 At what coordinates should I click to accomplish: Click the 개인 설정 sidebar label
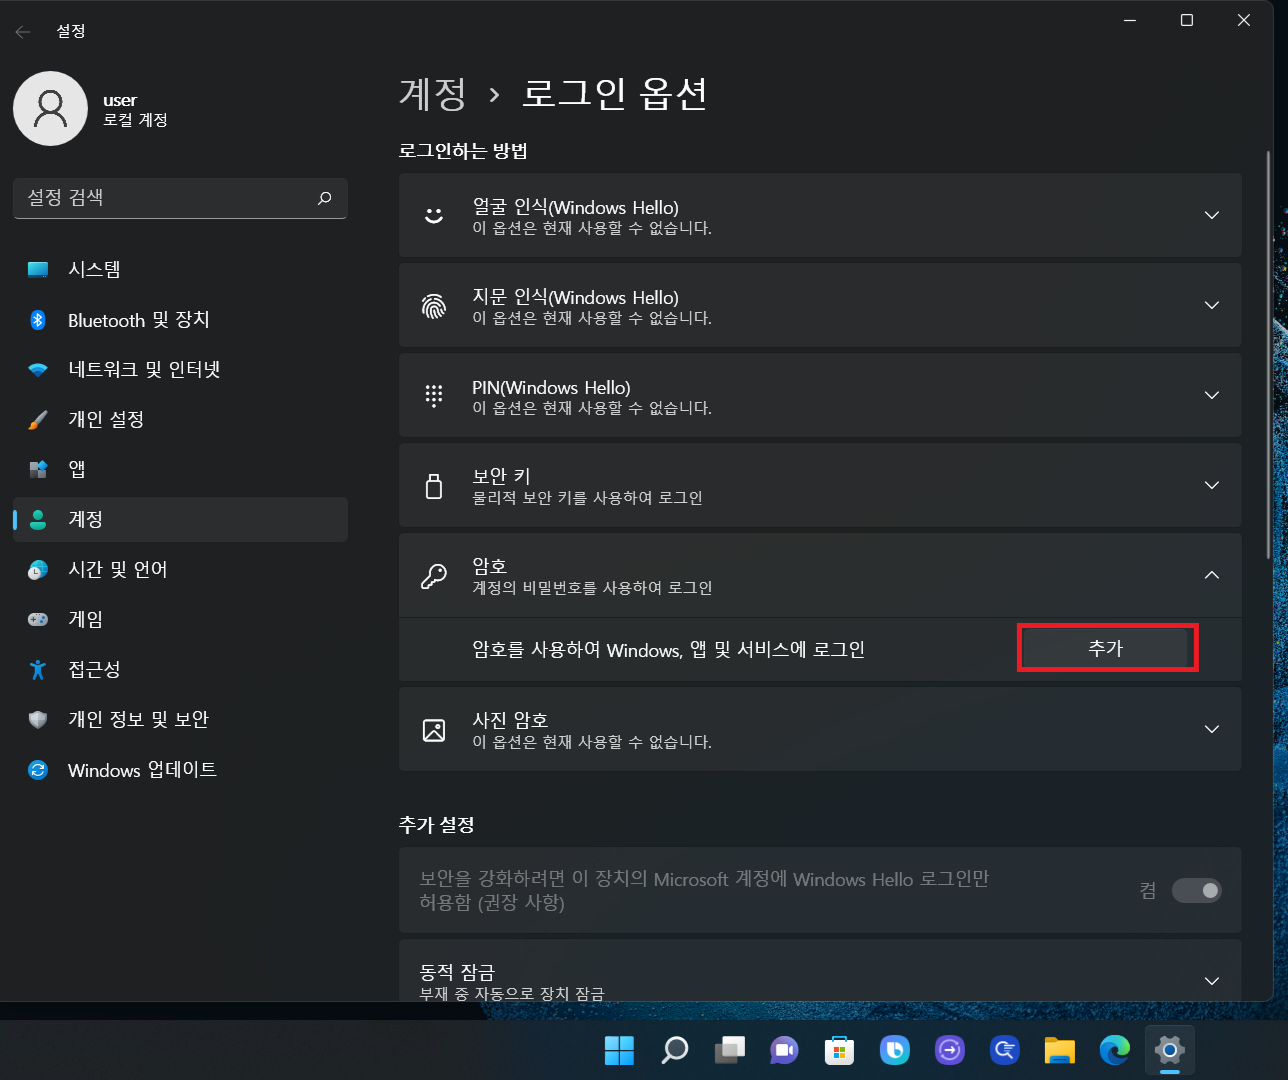point(106,420)
